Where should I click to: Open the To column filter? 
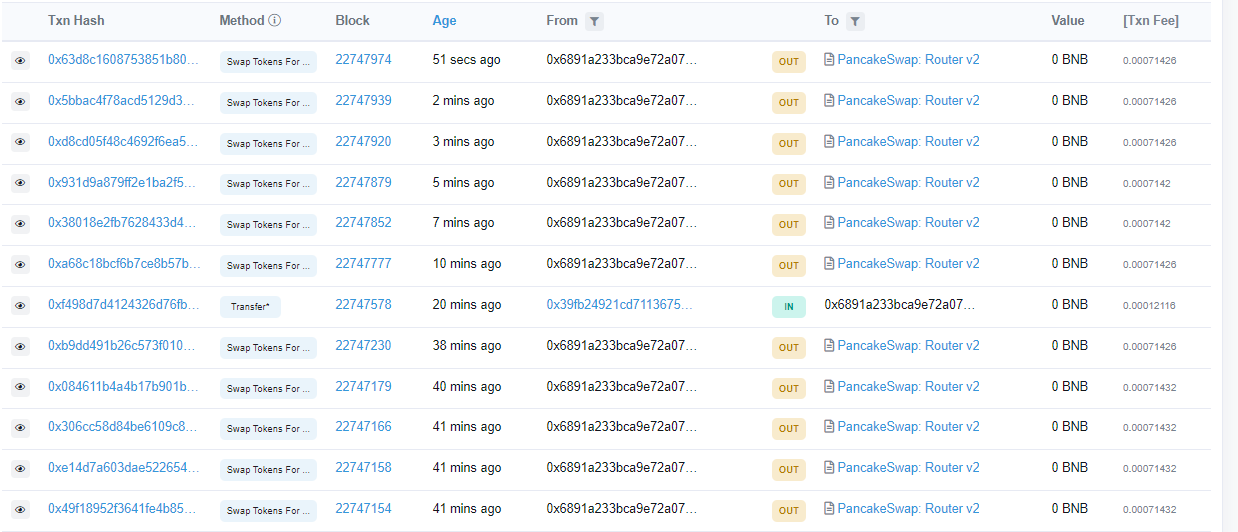[x=855, y=21]
